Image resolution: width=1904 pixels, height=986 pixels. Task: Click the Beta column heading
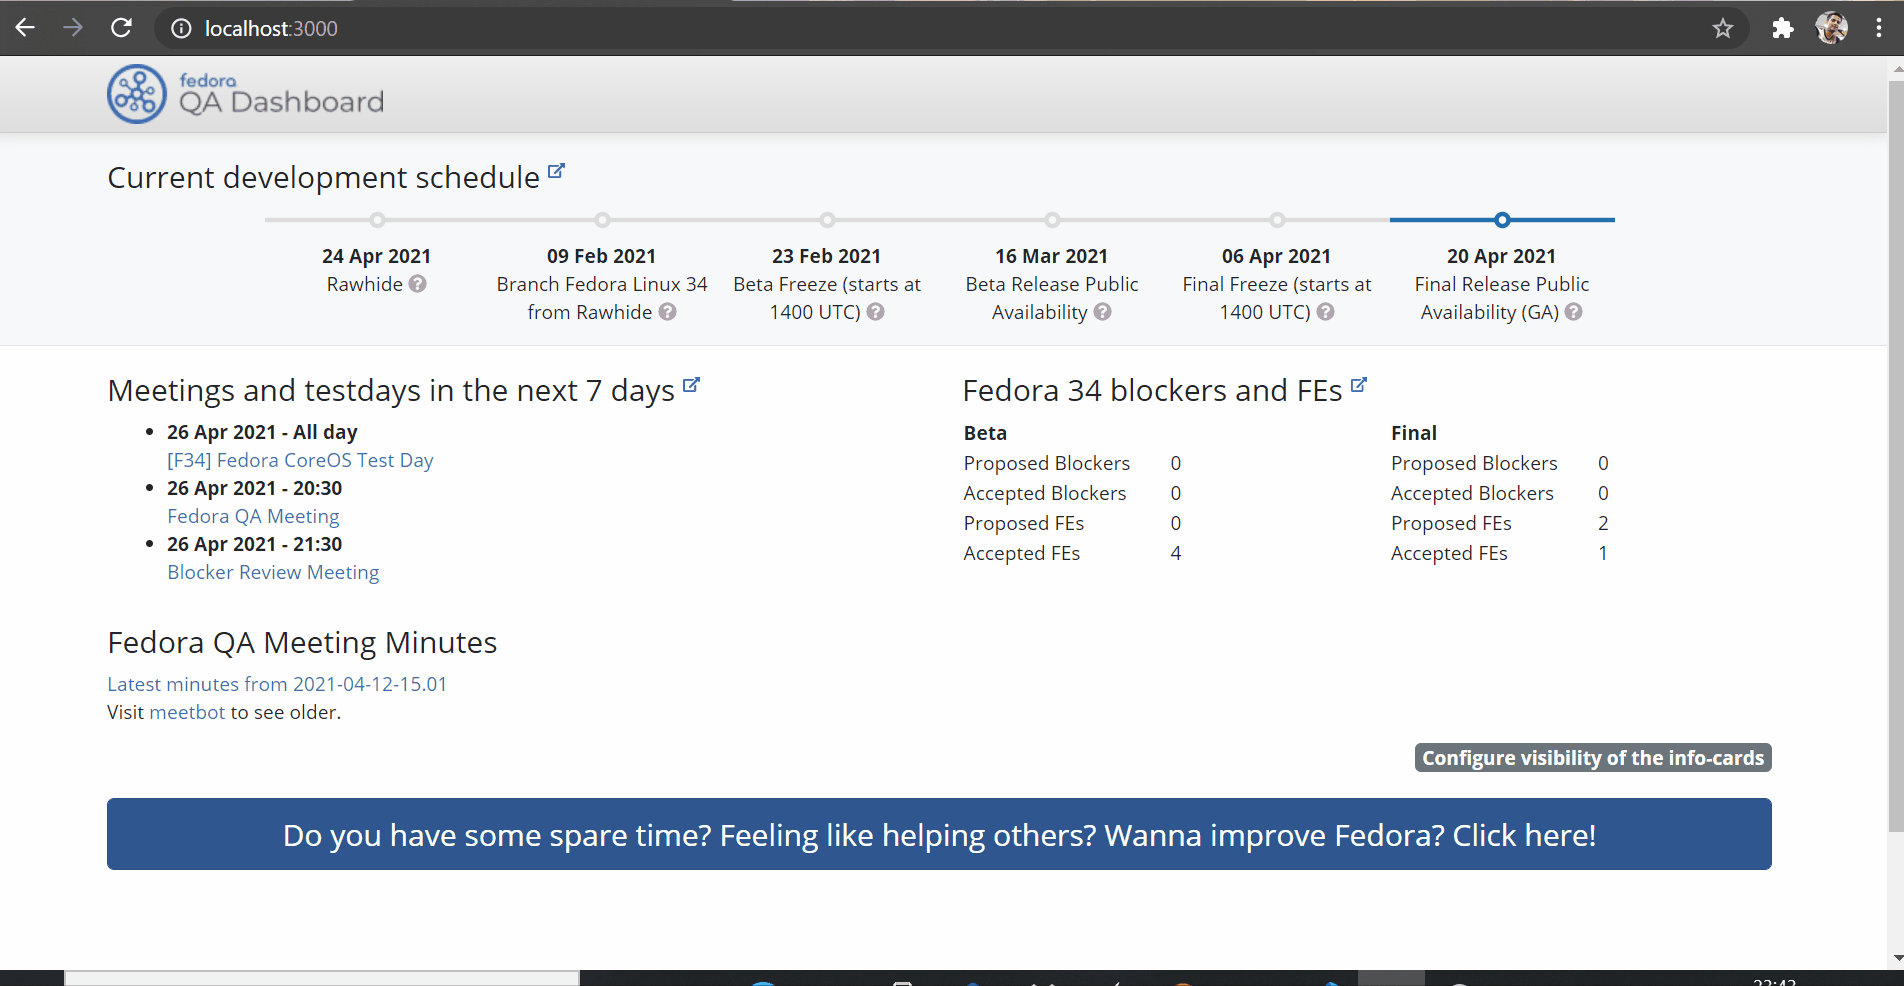coord(985,433)
